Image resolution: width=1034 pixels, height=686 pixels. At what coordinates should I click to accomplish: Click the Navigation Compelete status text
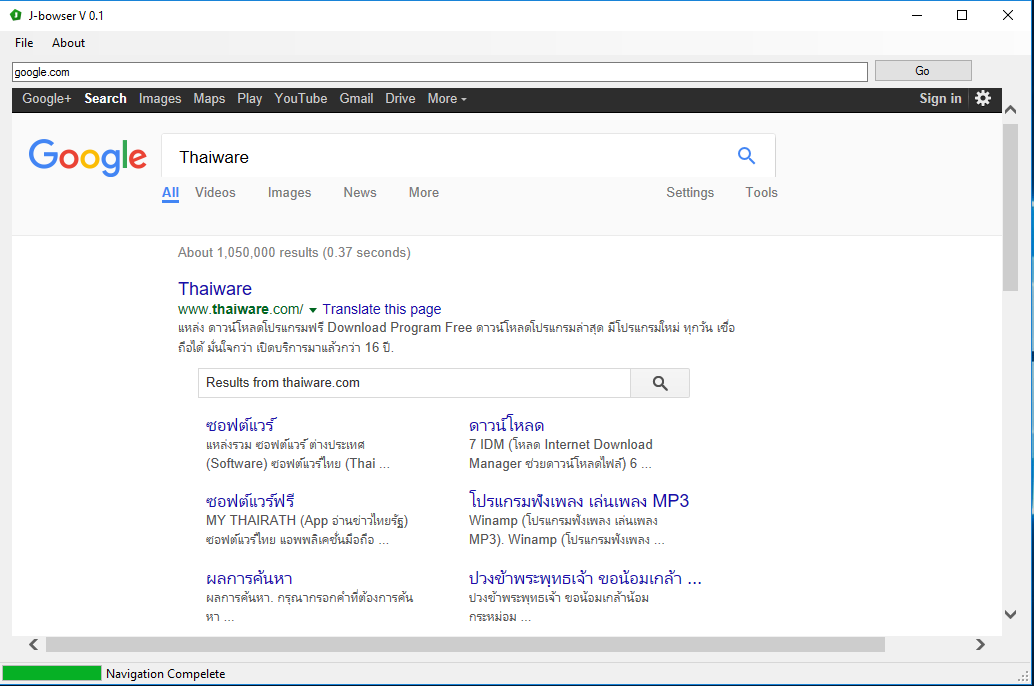(166, 673)
